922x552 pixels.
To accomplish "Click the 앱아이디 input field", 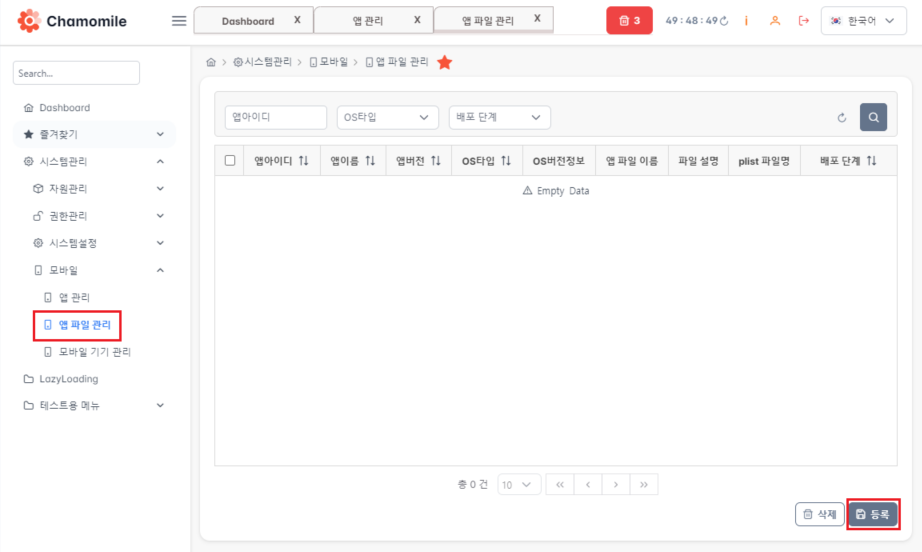I will (276, 118).
